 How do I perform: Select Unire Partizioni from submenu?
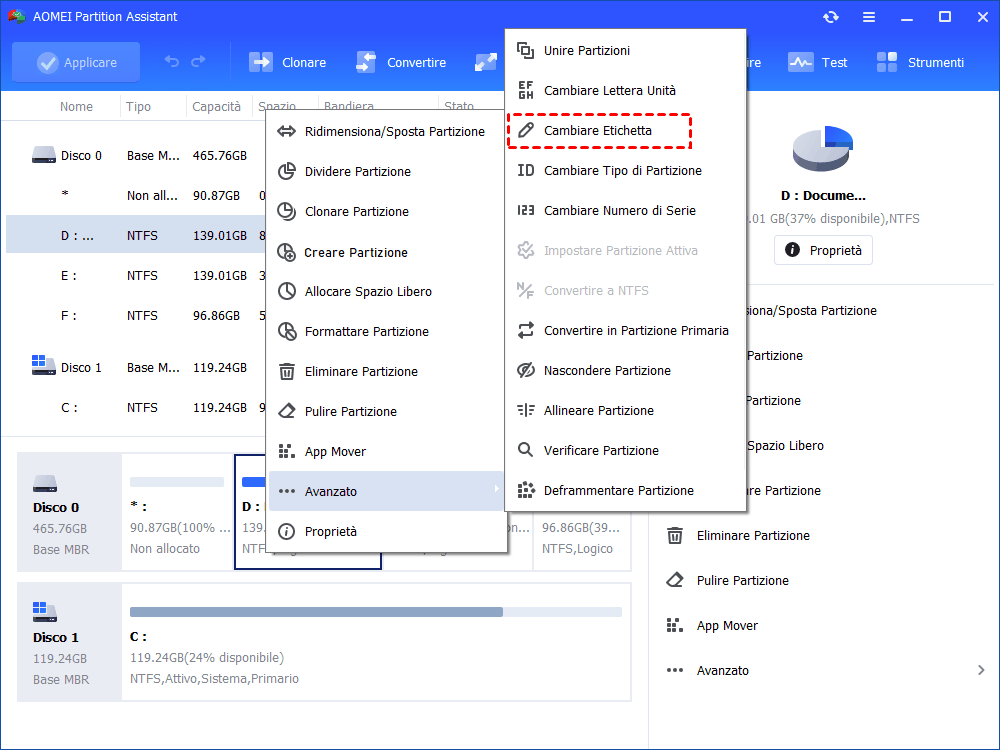coord(625,50)
